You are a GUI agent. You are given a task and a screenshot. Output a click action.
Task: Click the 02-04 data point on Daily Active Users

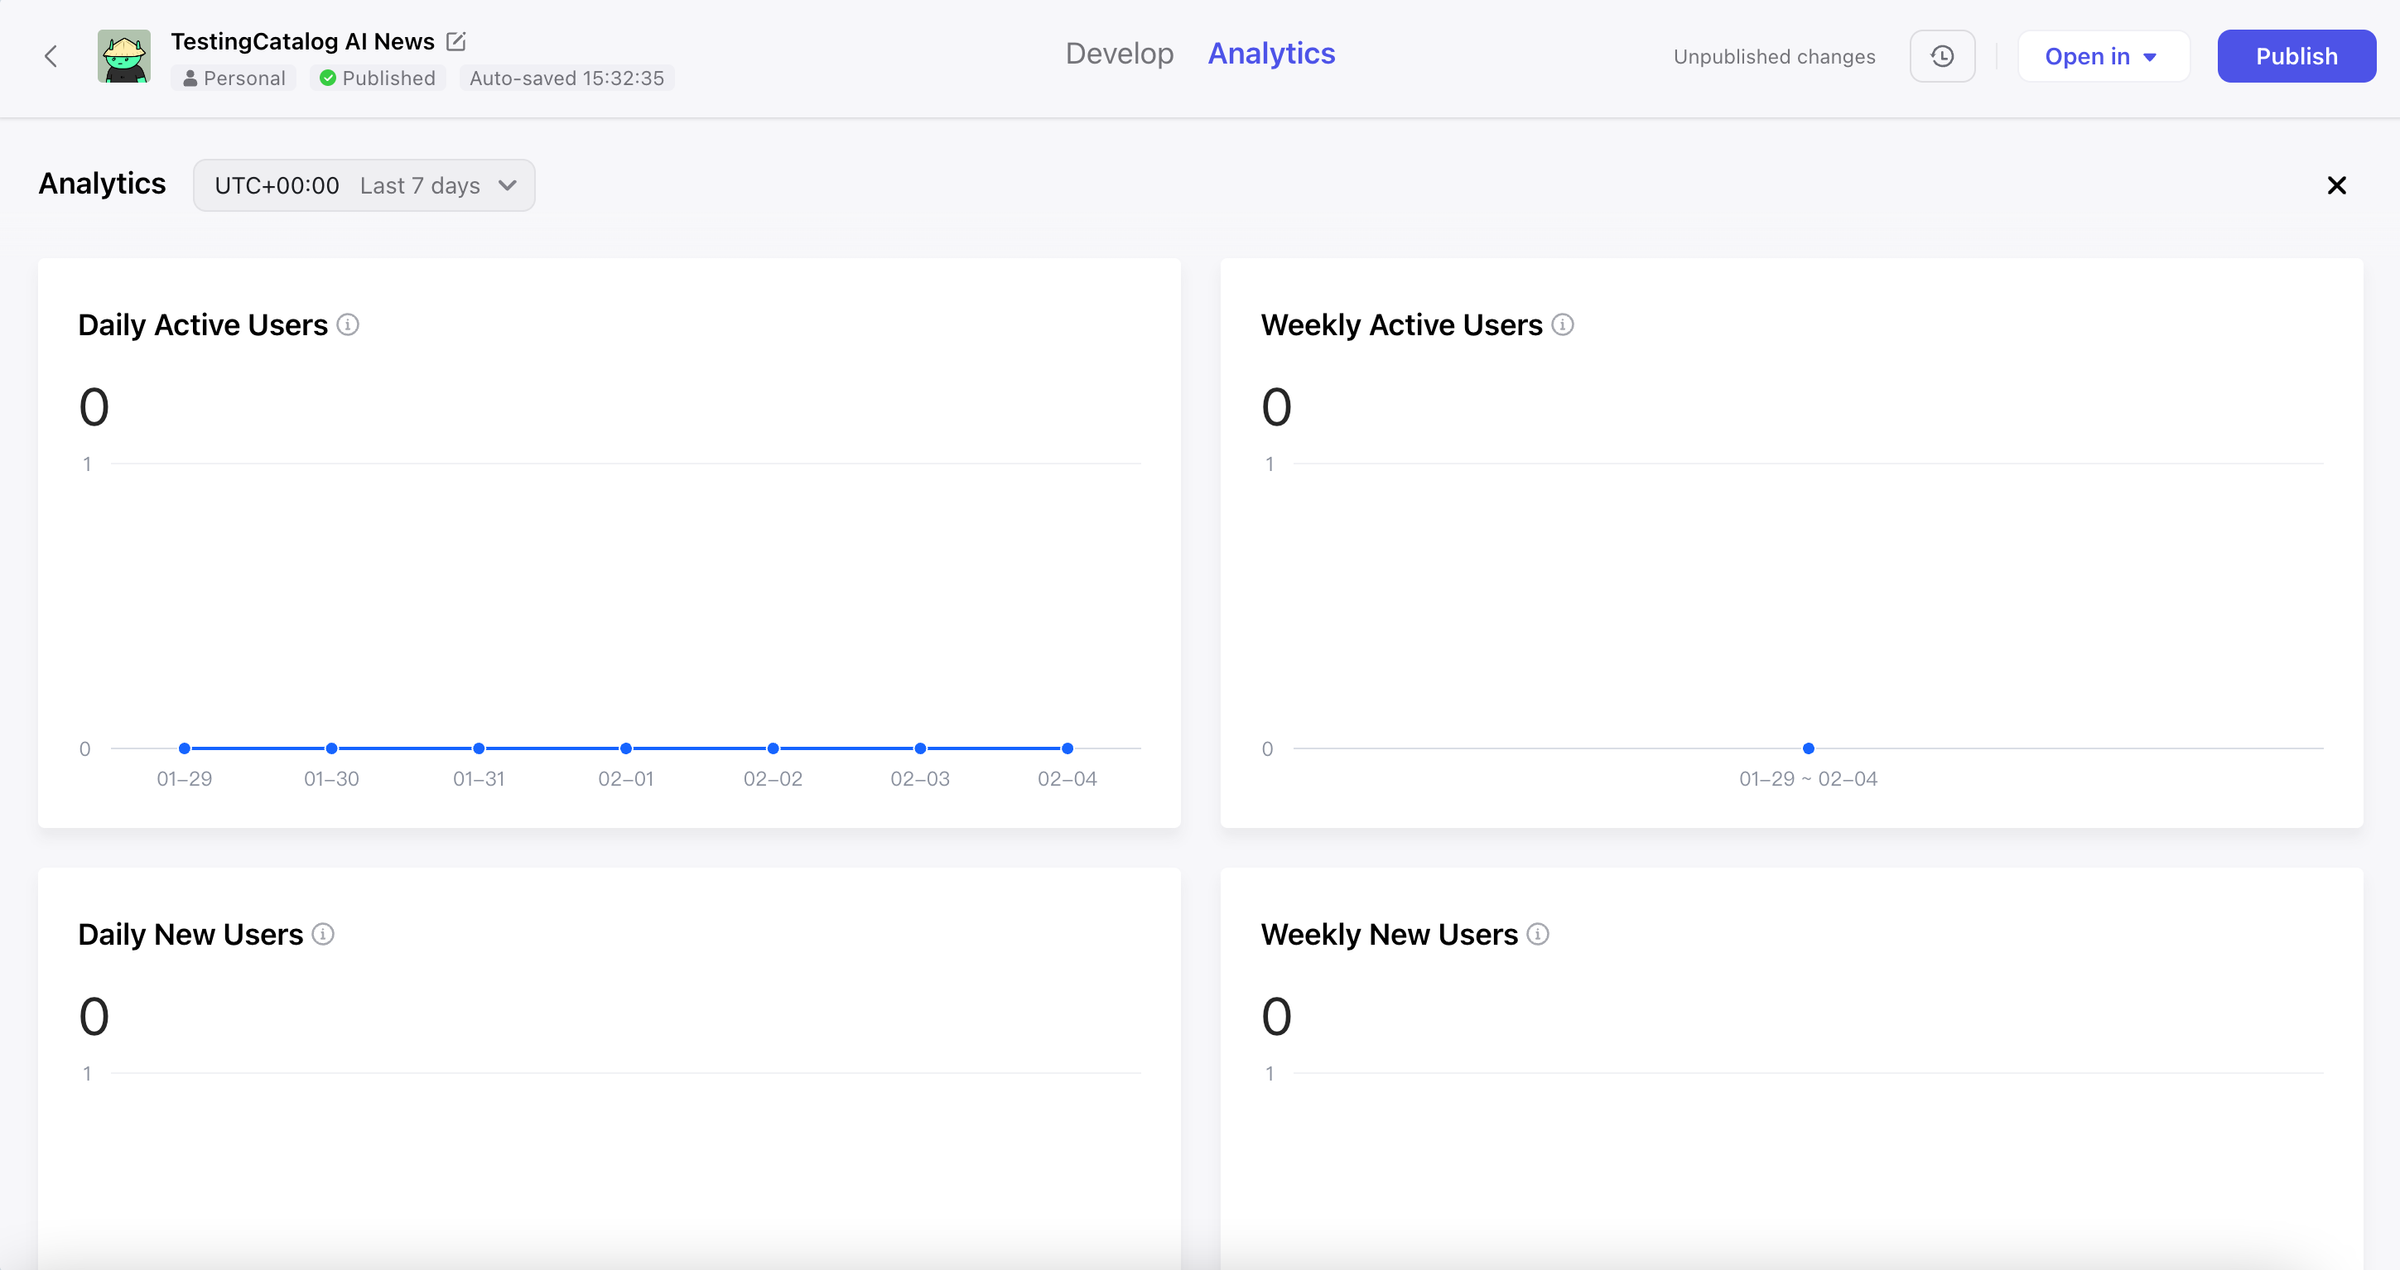pyautogui.click(x=1067, y=748)
